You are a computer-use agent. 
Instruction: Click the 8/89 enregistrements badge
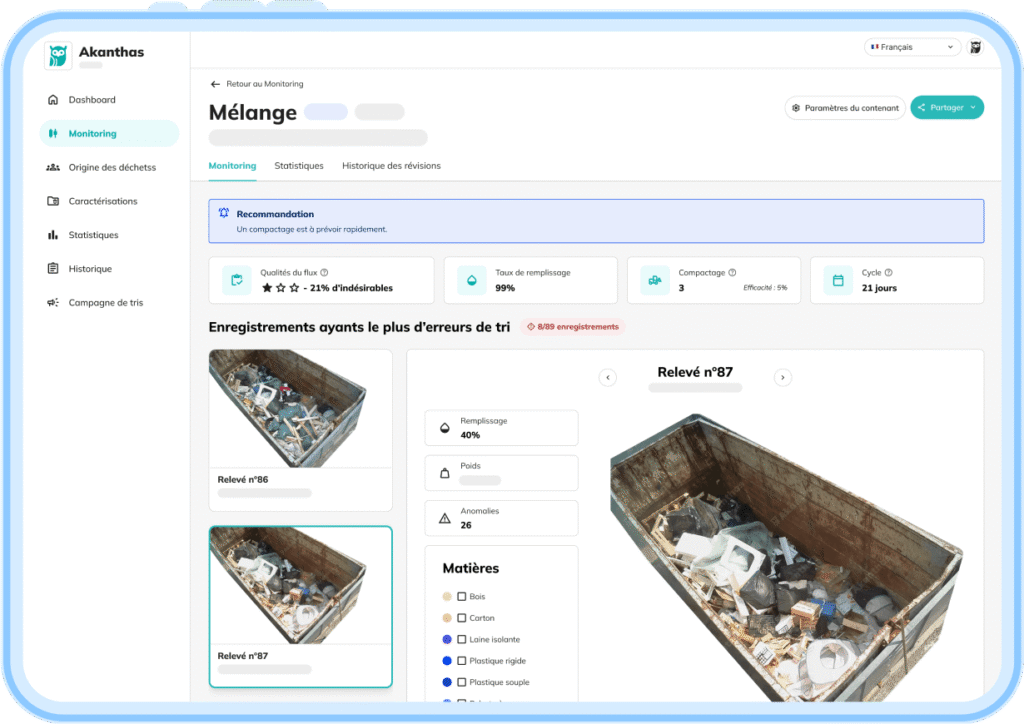tap(573, 326)
